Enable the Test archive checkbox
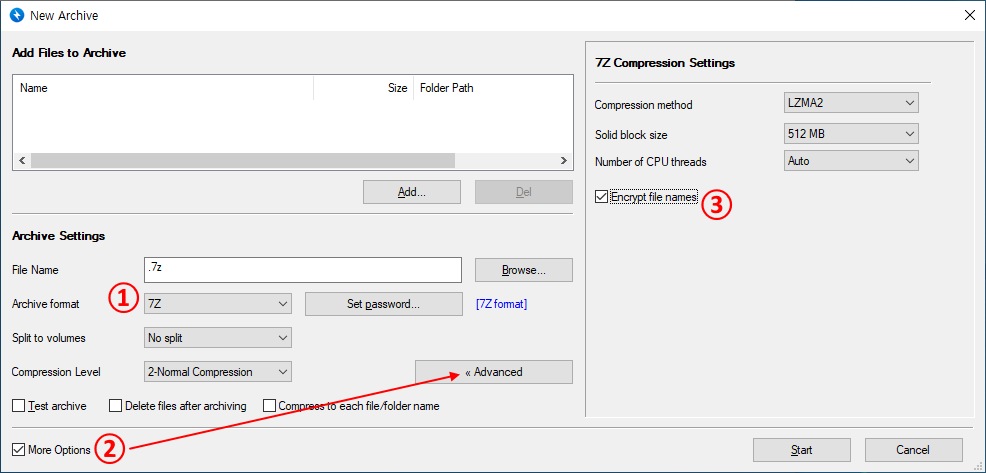This screenshot has width=986, height=473. (18, 406)
